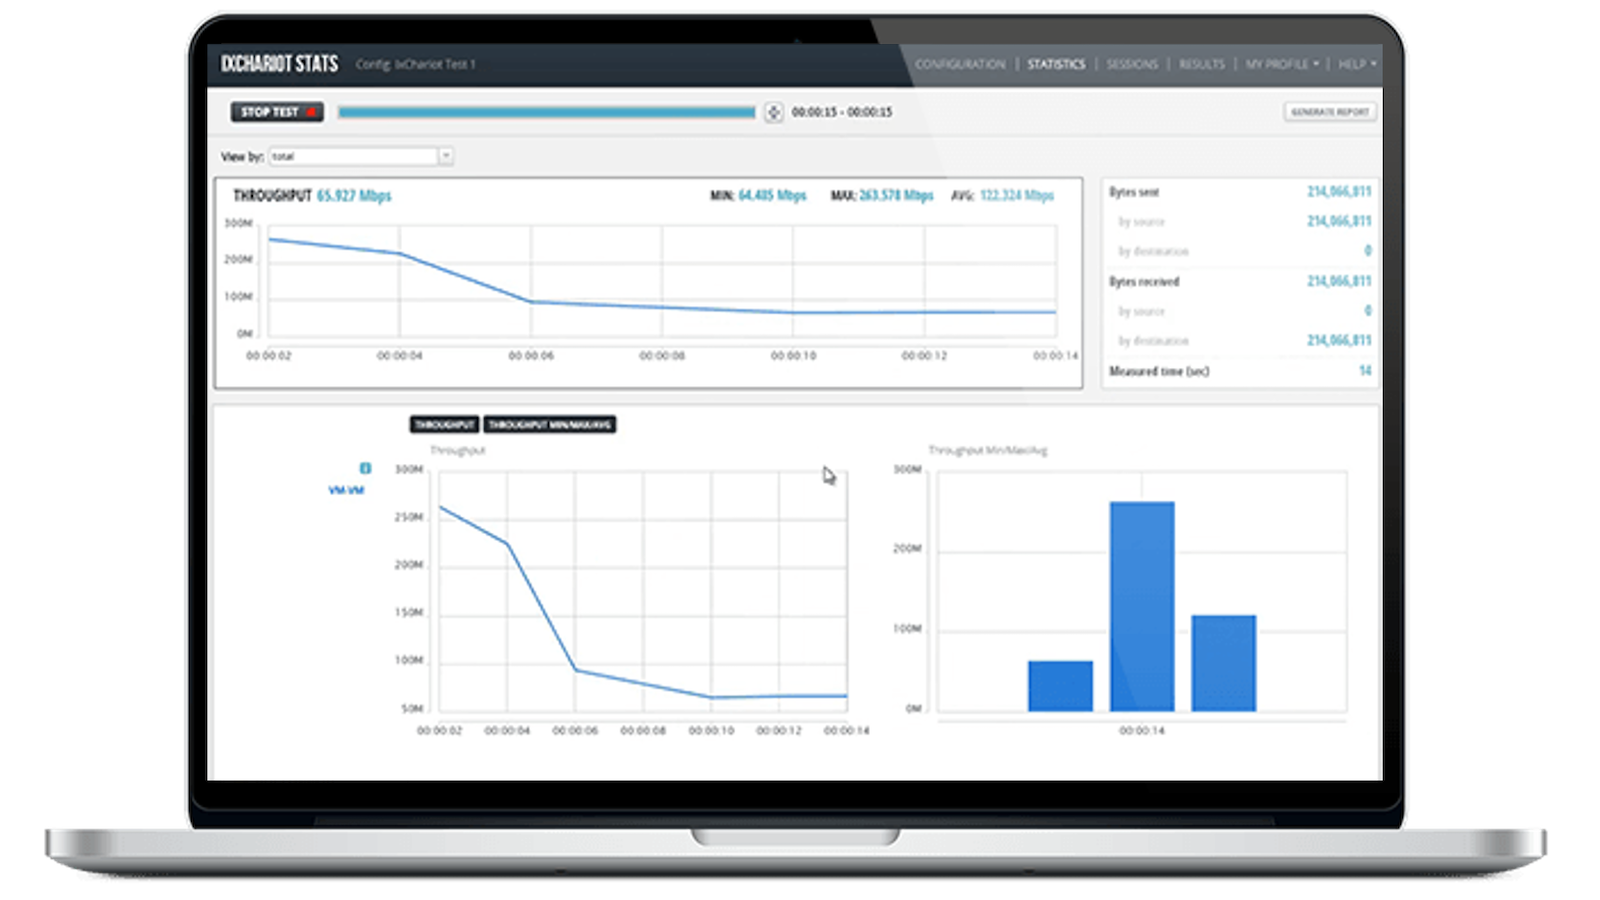Open the Results tab
Viewport: 1600px width, 900px height.
point(1201,64)
